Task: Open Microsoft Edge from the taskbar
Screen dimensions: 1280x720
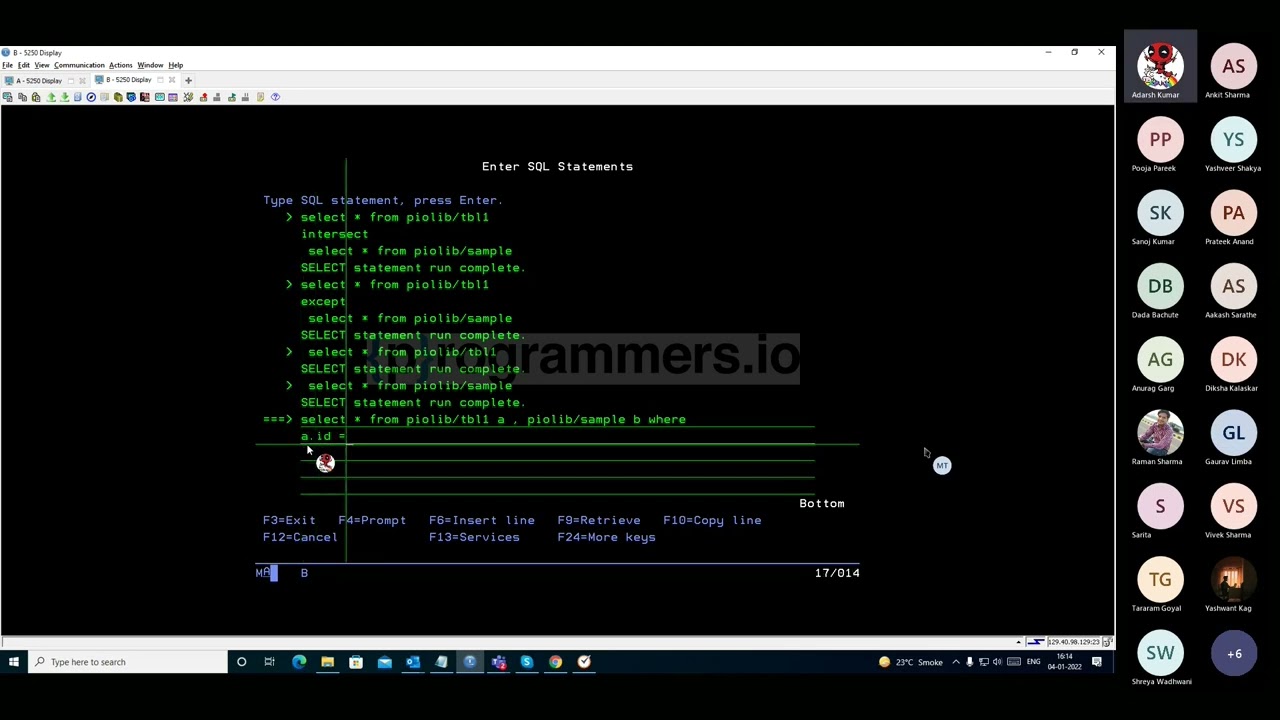Action: [x=299, y=662]
